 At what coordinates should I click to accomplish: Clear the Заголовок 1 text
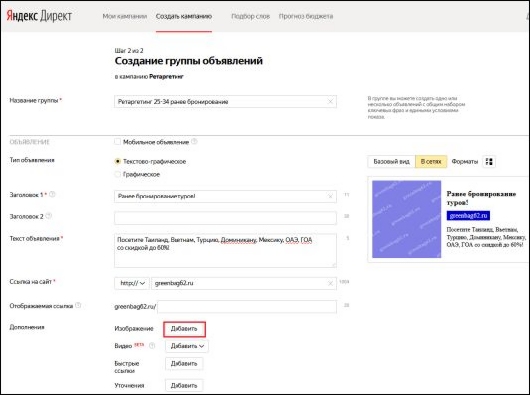click(330, 196)
